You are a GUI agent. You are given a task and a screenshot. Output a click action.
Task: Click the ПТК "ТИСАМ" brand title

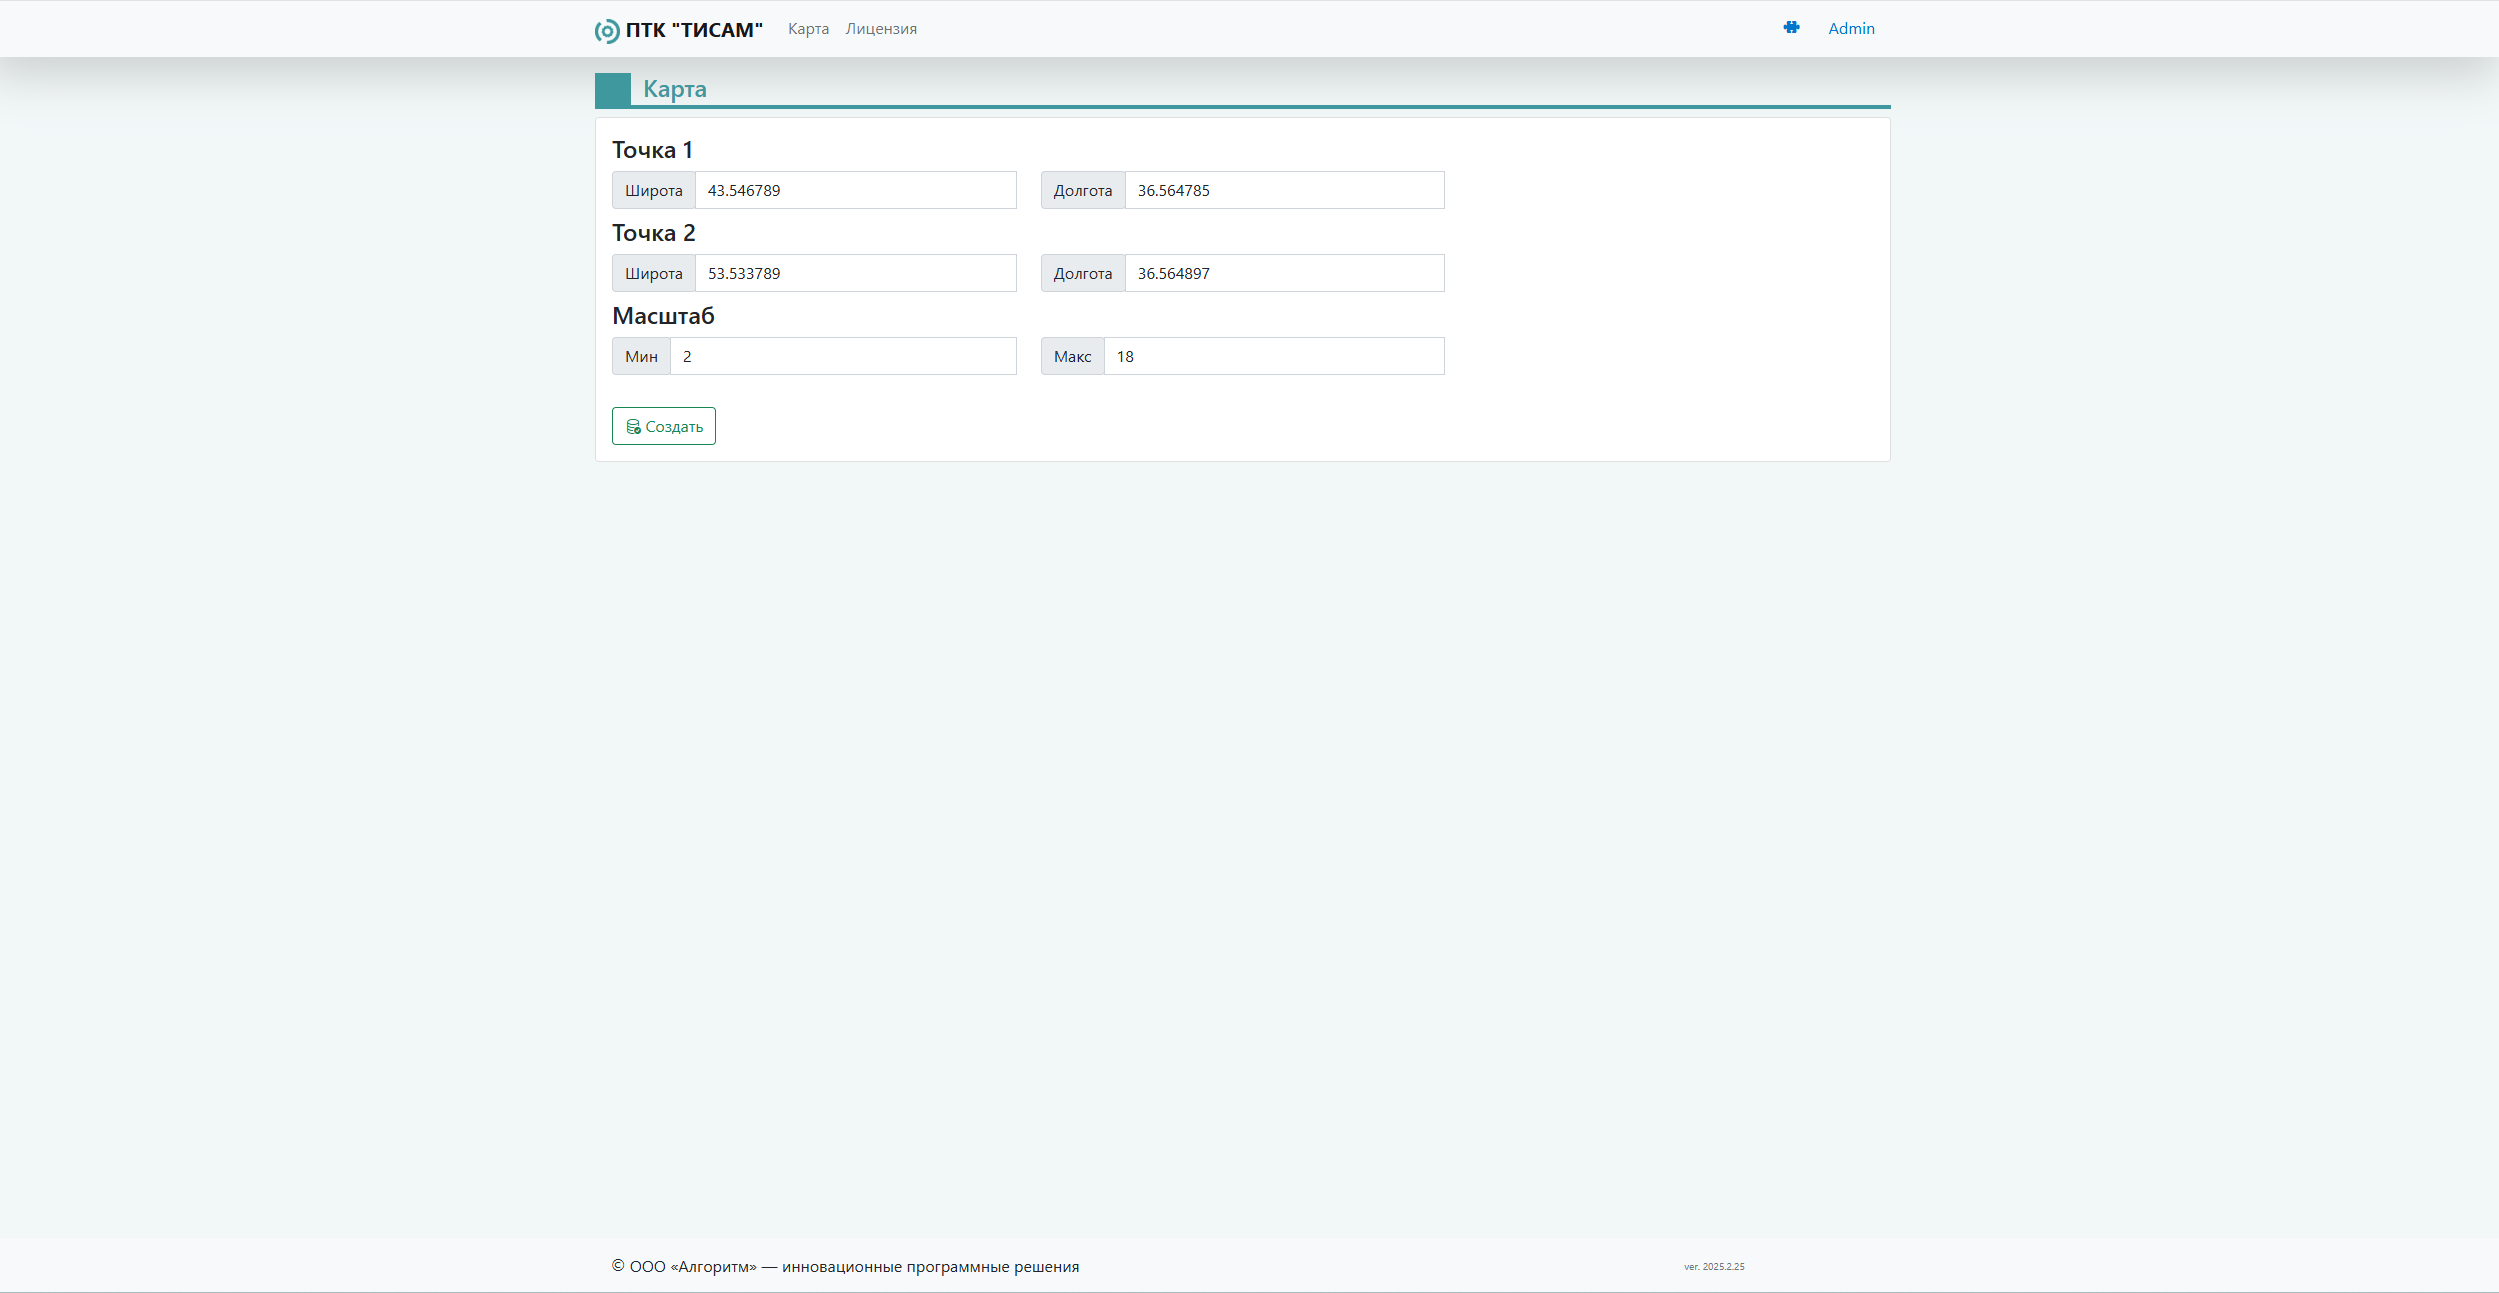694,30
